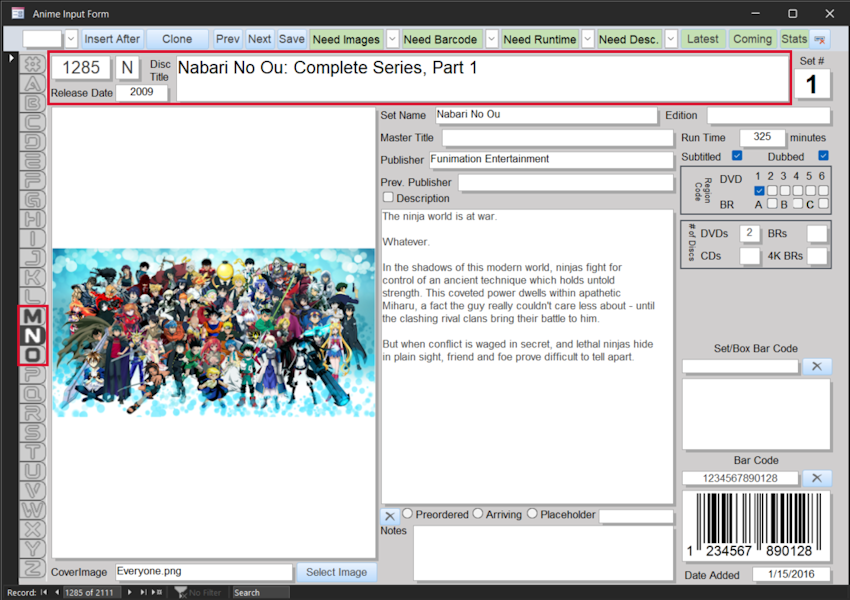The height and width of the screenshot is (600, 850).
Task: Save the current record
Action: pyautogui.click(x=292, y=39)
